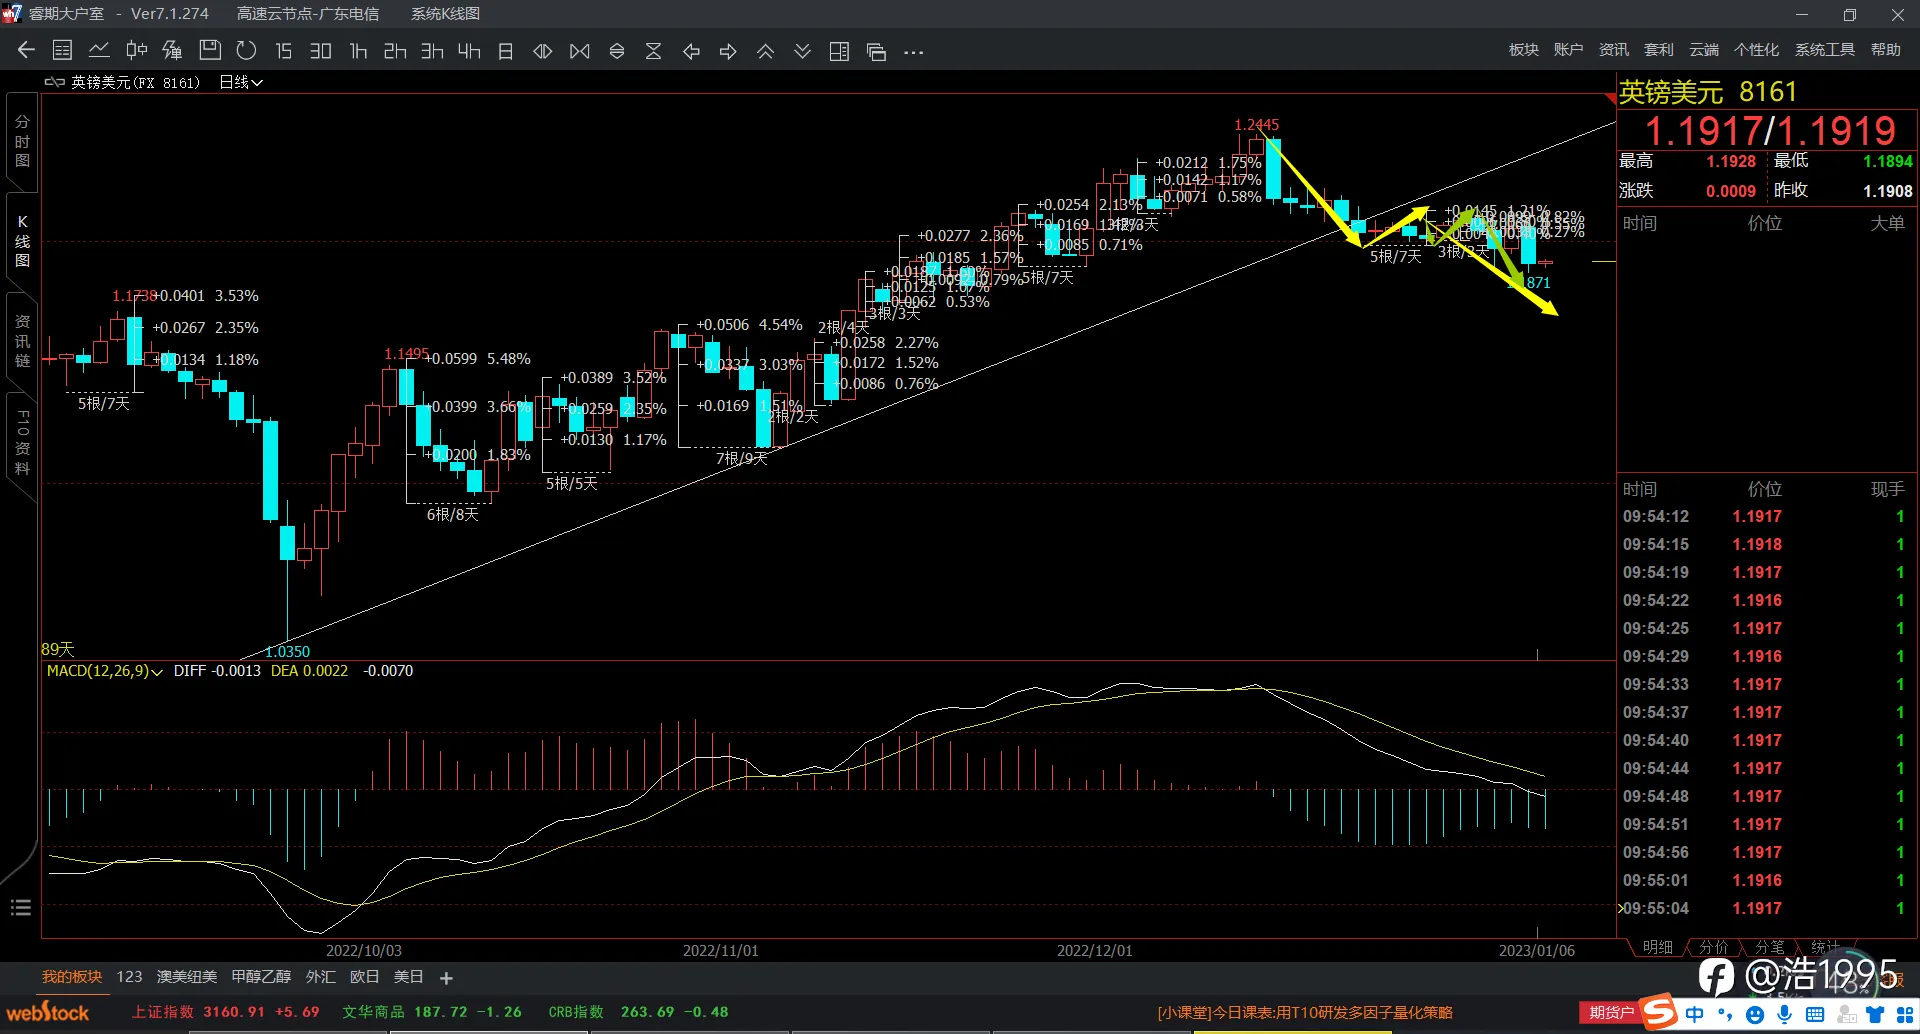1920x1034 pixels.
Task: Open the 系统工具 menu
Action: pos(1824,50)
